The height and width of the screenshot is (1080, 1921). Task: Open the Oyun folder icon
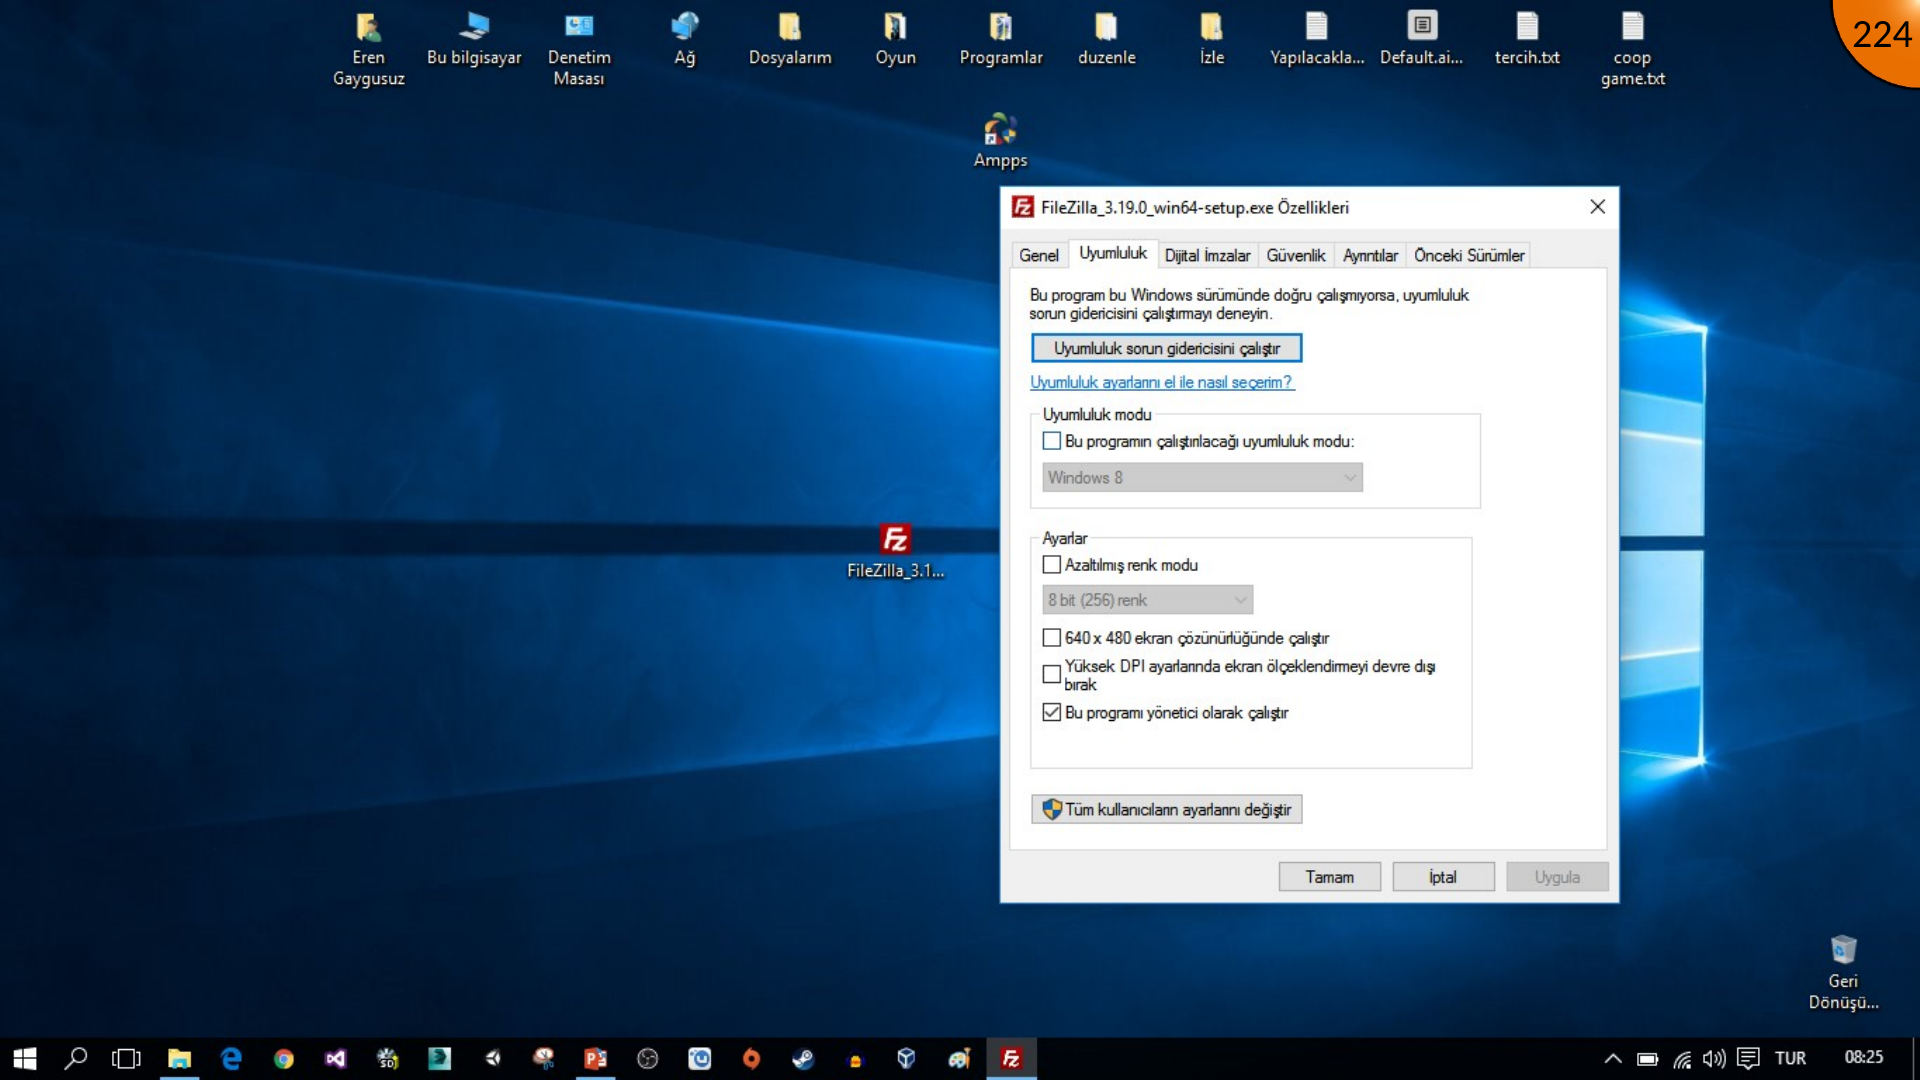point(895,40)
